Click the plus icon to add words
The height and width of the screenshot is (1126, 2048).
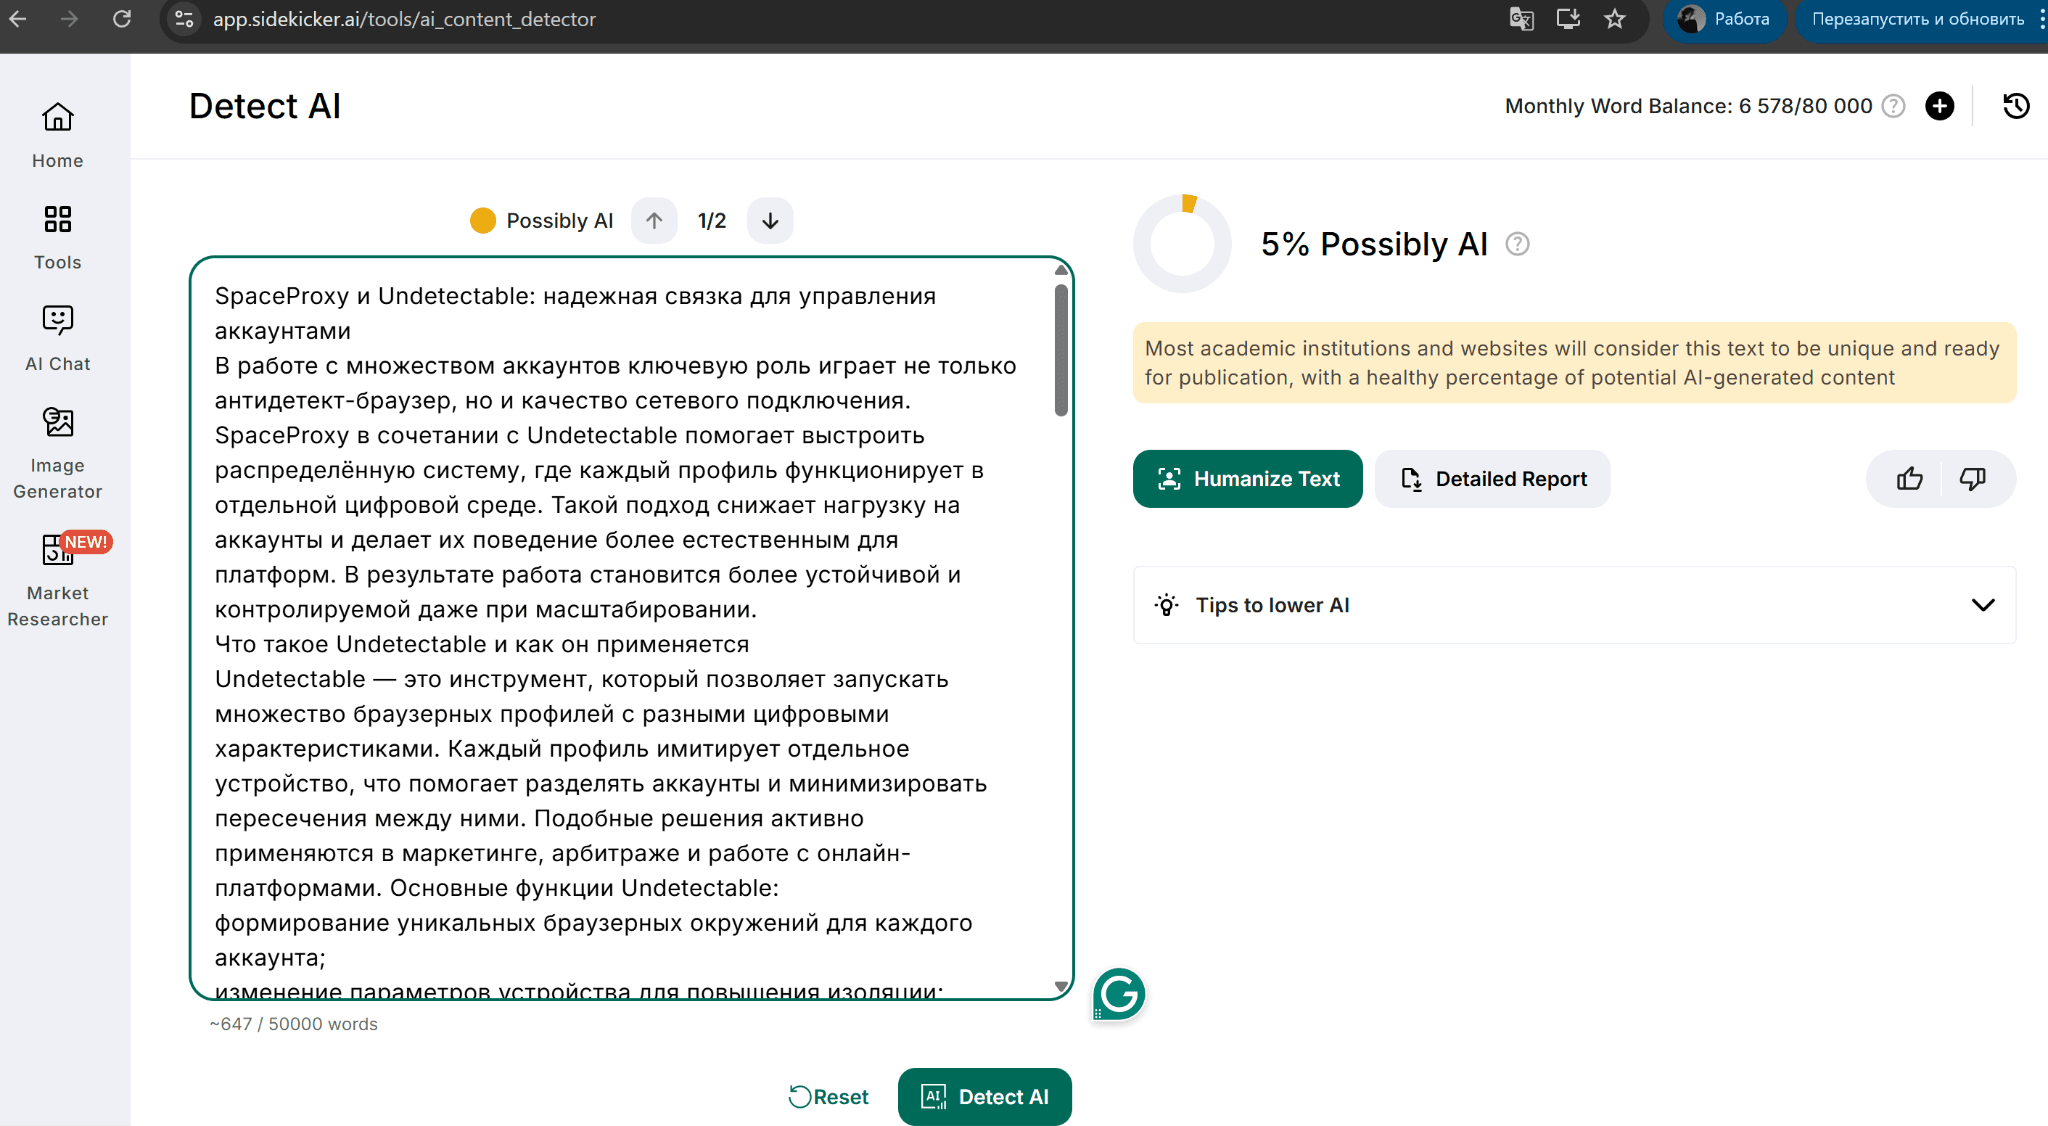(x=1939, y=106)
